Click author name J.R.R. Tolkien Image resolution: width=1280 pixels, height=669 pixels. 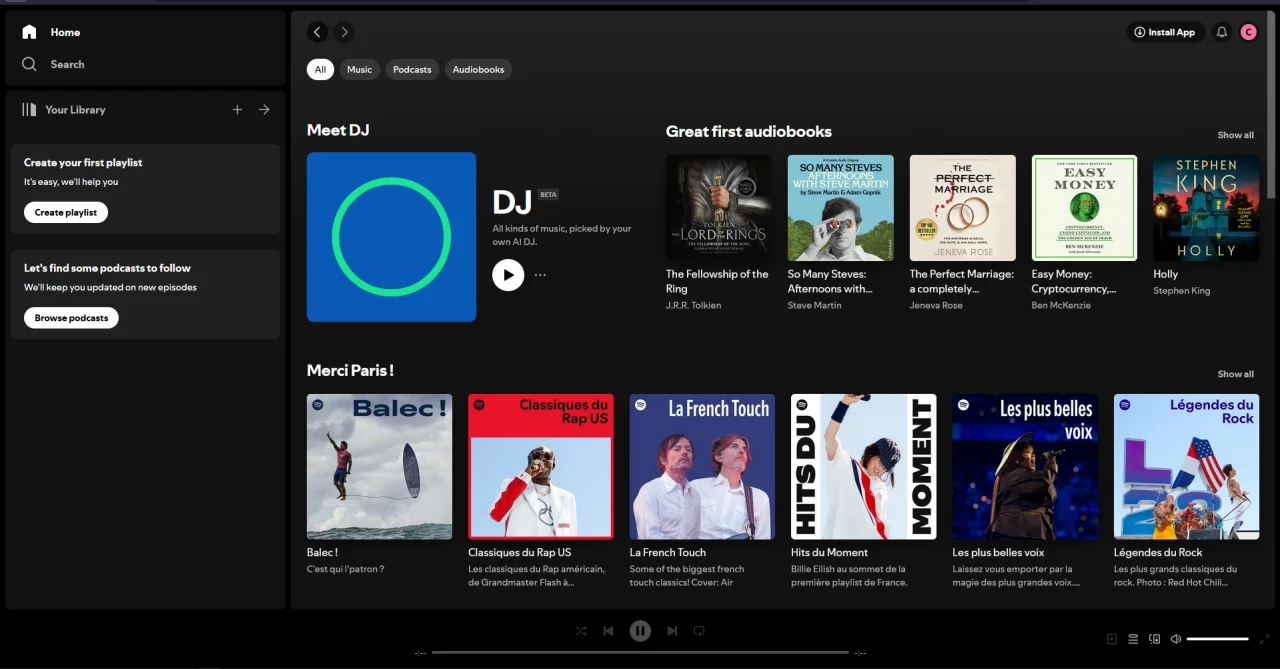[x=691, y=305]
